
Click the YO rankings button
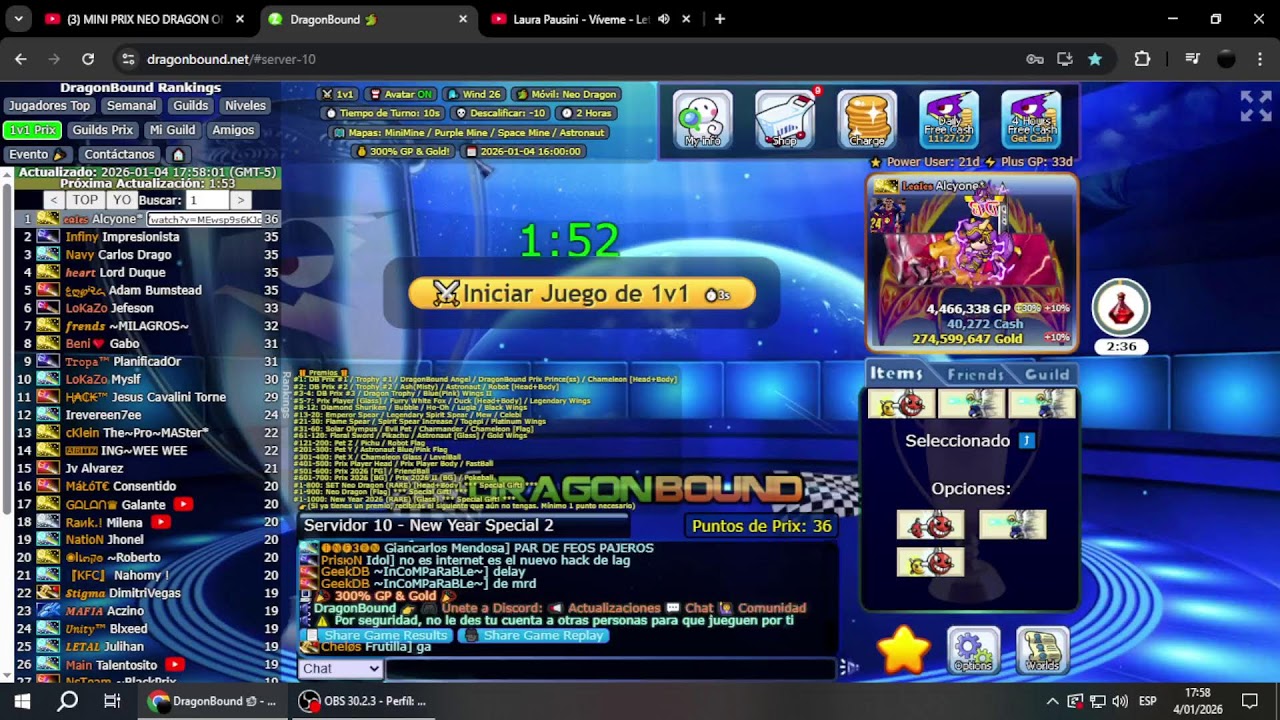pyautogui.click(x=121, y=201)
